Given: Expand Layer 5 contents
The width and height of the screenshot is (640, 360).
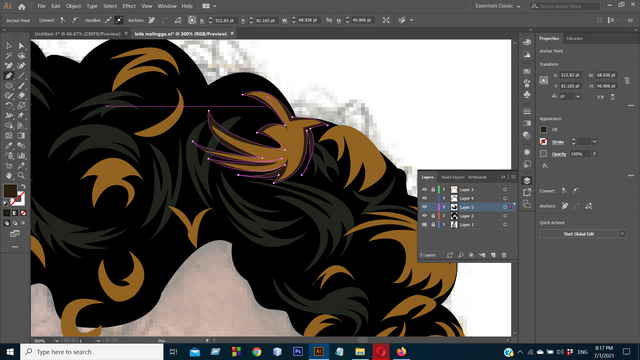Looking at the screenshot, I should point(444,207).
